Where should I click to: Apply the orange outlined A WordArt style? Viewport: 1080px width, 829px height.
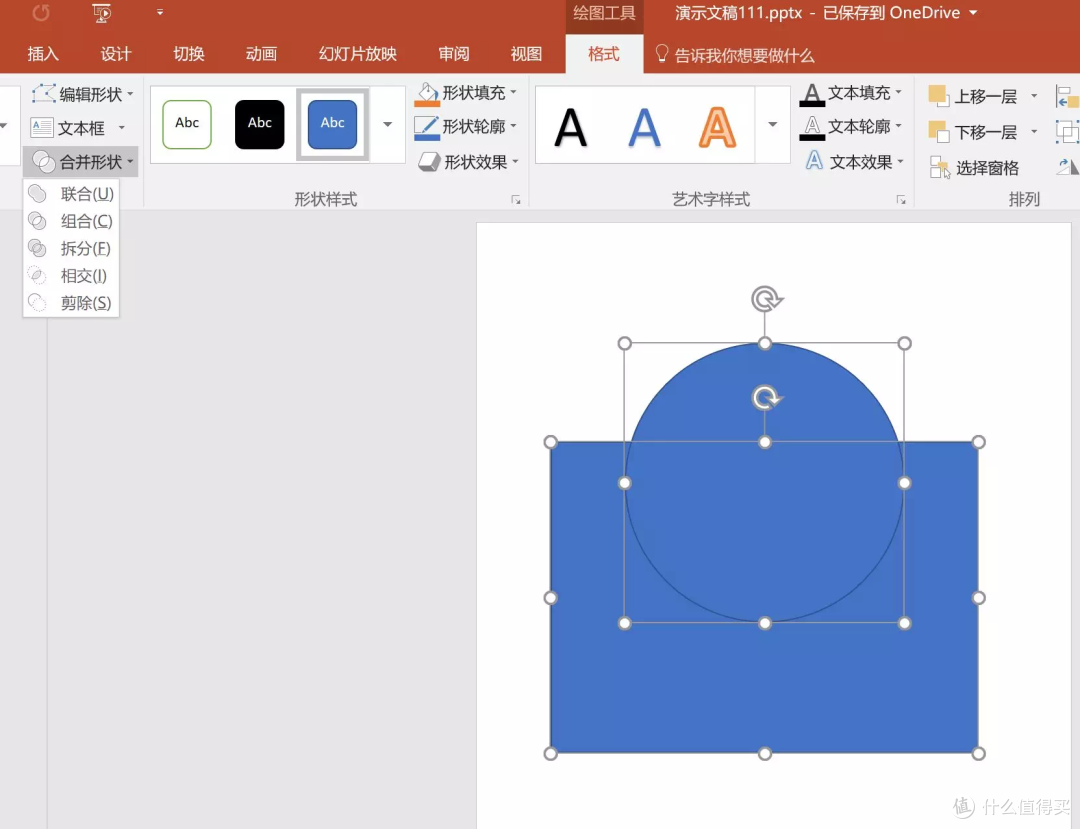716,127
